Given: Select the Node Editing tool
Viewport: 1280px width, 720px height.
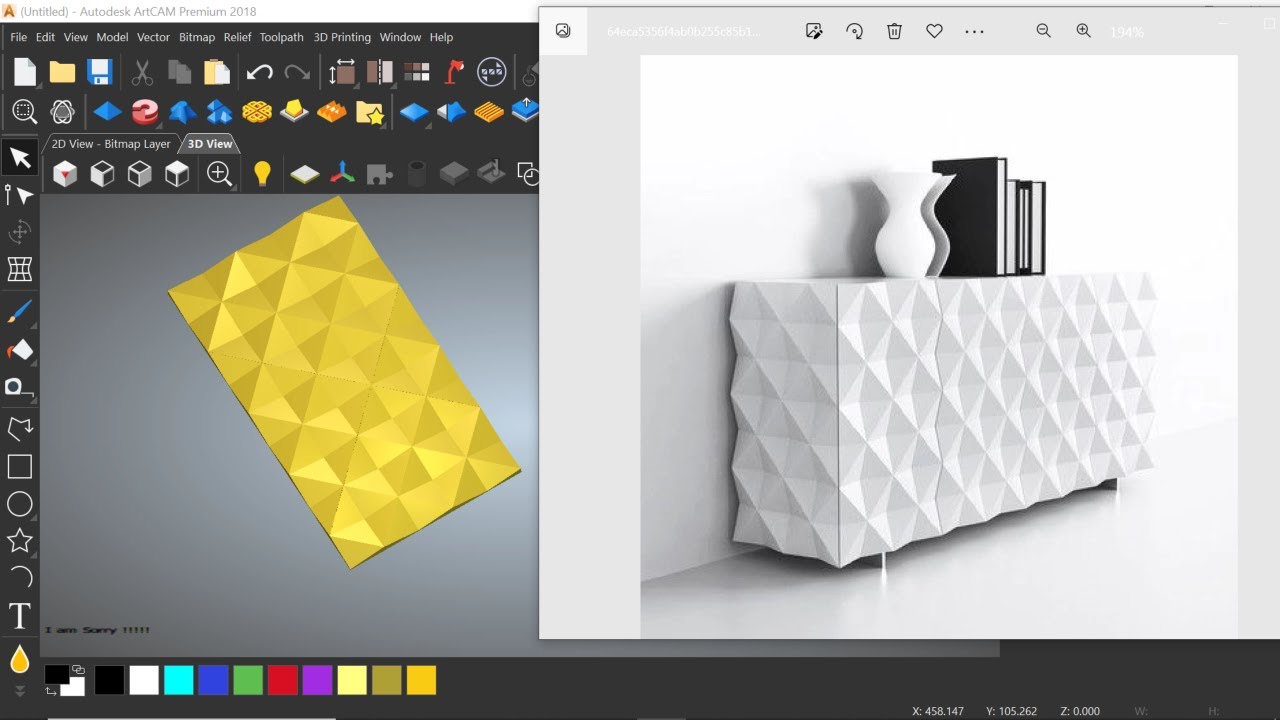Looking at the screenshot, I should 19,195.
